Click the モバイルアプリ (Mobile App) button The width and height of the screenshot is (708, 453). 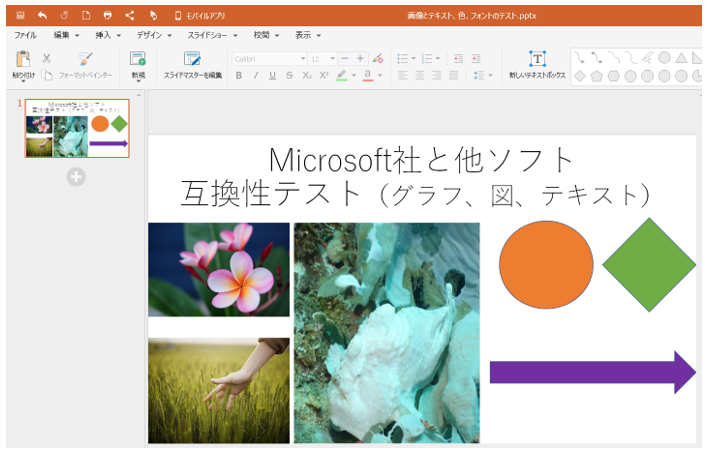[x=199, y=16]
